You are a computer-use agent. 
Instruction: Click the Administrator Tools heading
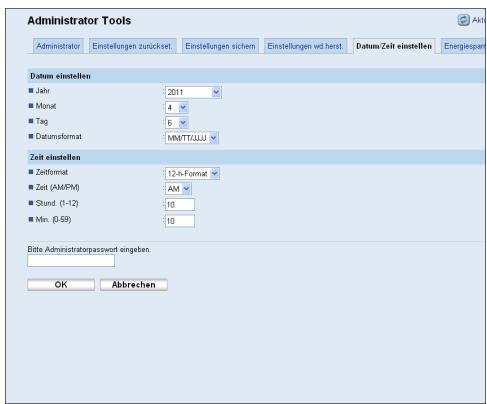coord(79,21)
